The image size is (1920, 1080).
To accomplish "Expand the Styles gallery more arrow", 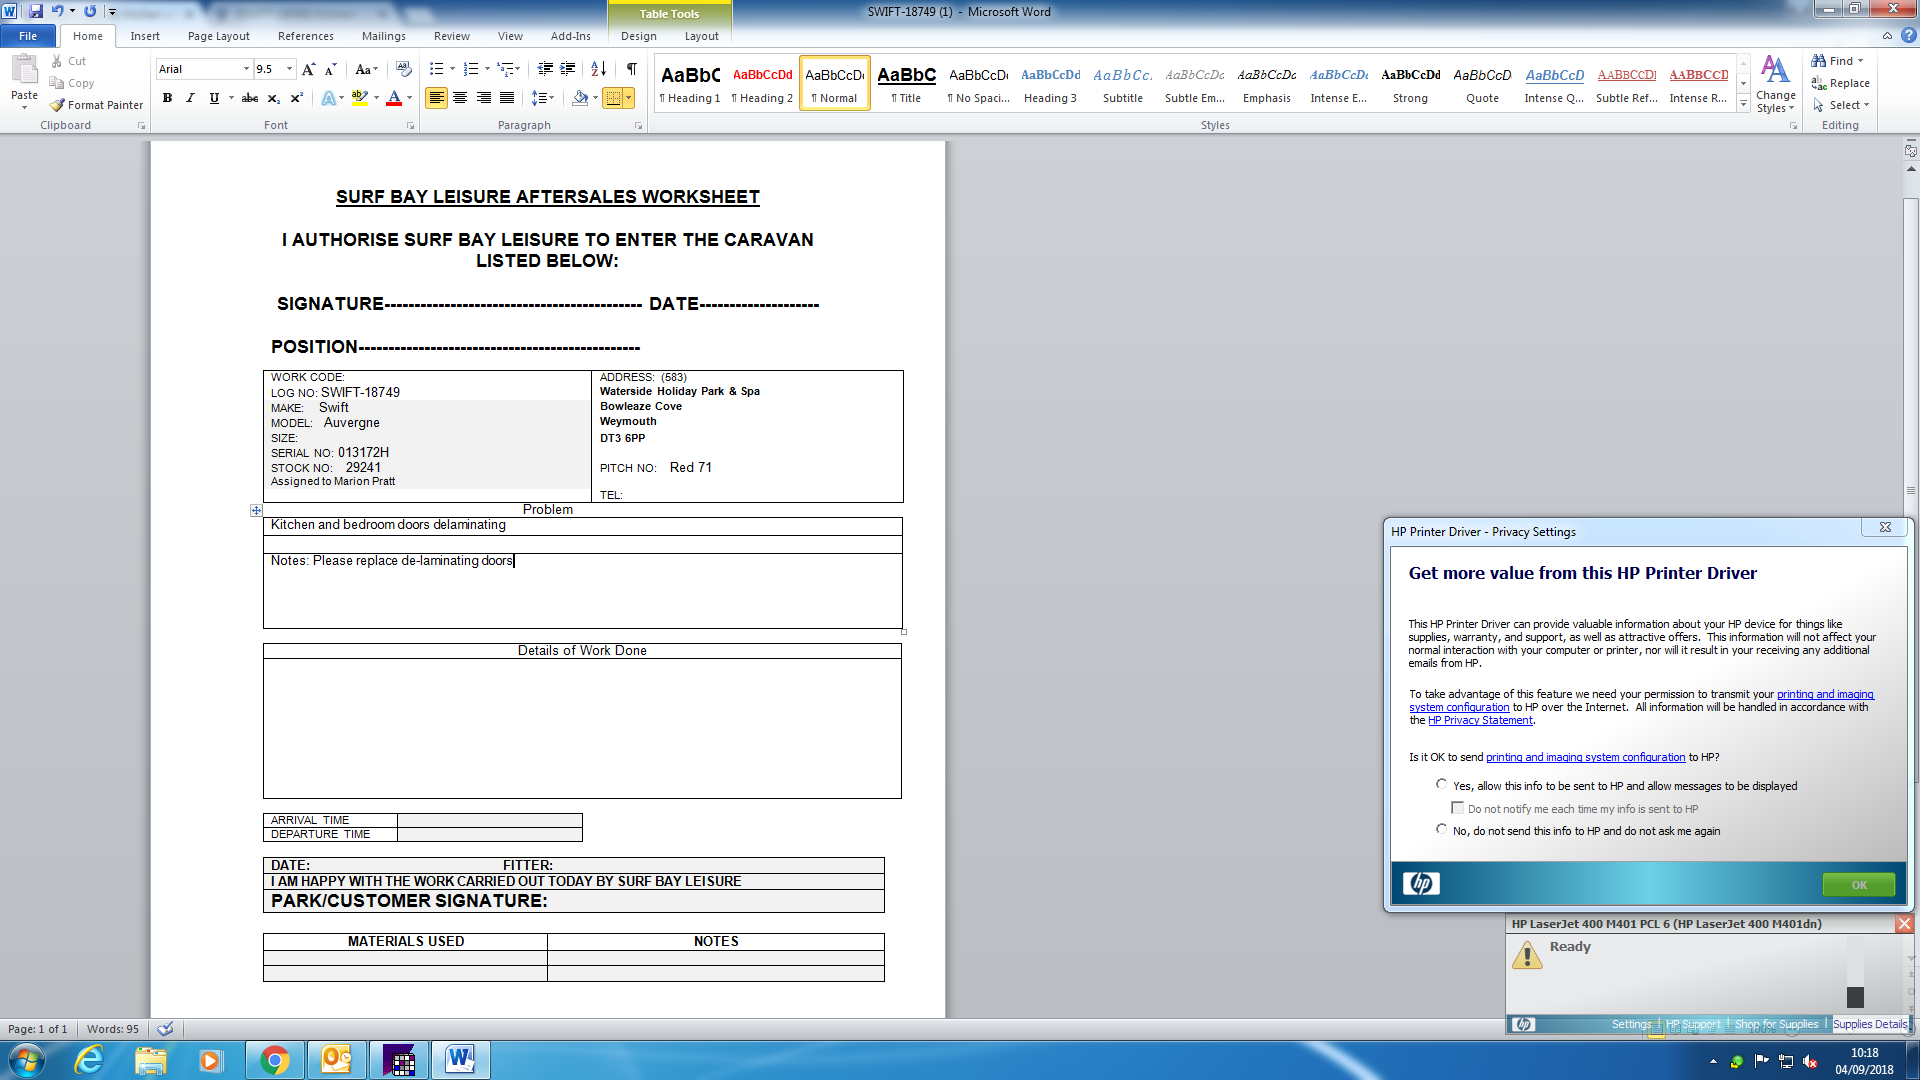I will point(1743,104).
